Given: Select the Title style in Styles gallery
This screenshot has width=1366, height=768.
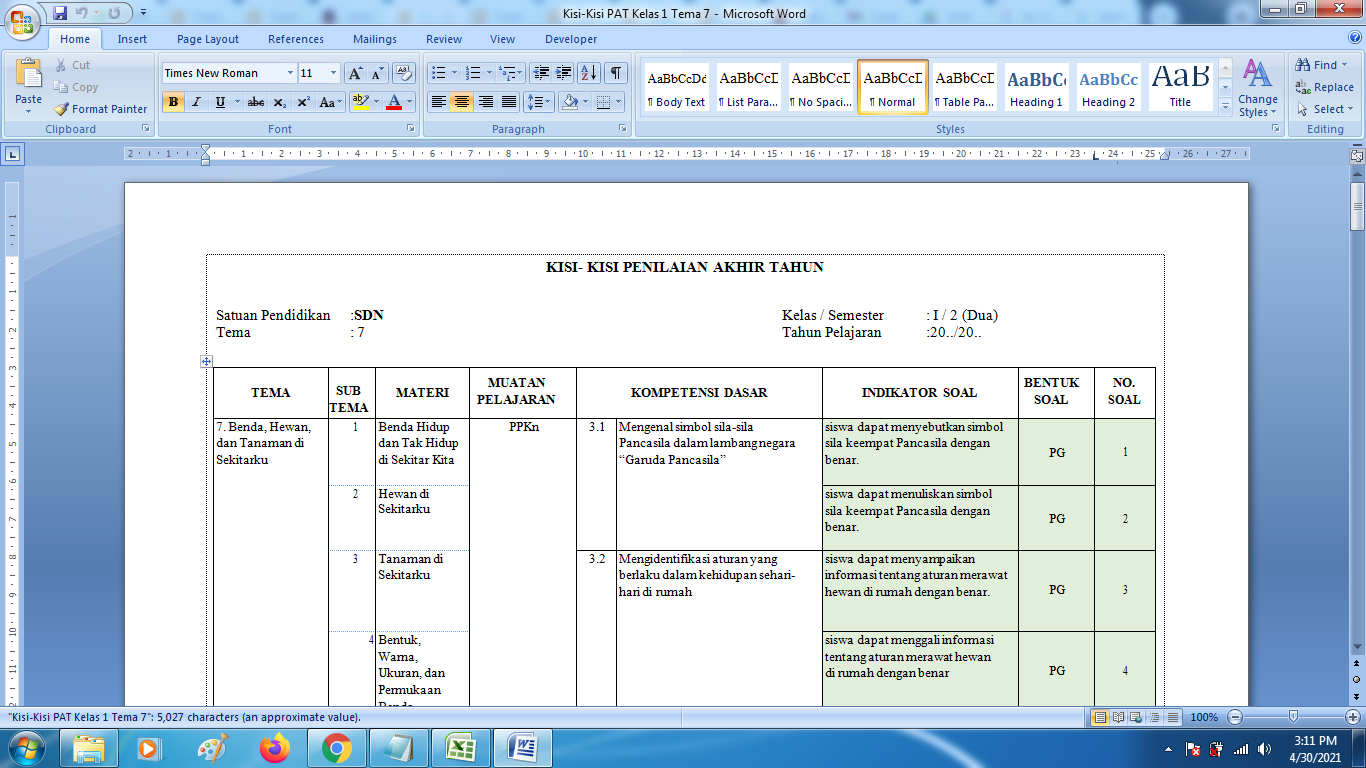Looking at the screenshot, I should 1179,87.
